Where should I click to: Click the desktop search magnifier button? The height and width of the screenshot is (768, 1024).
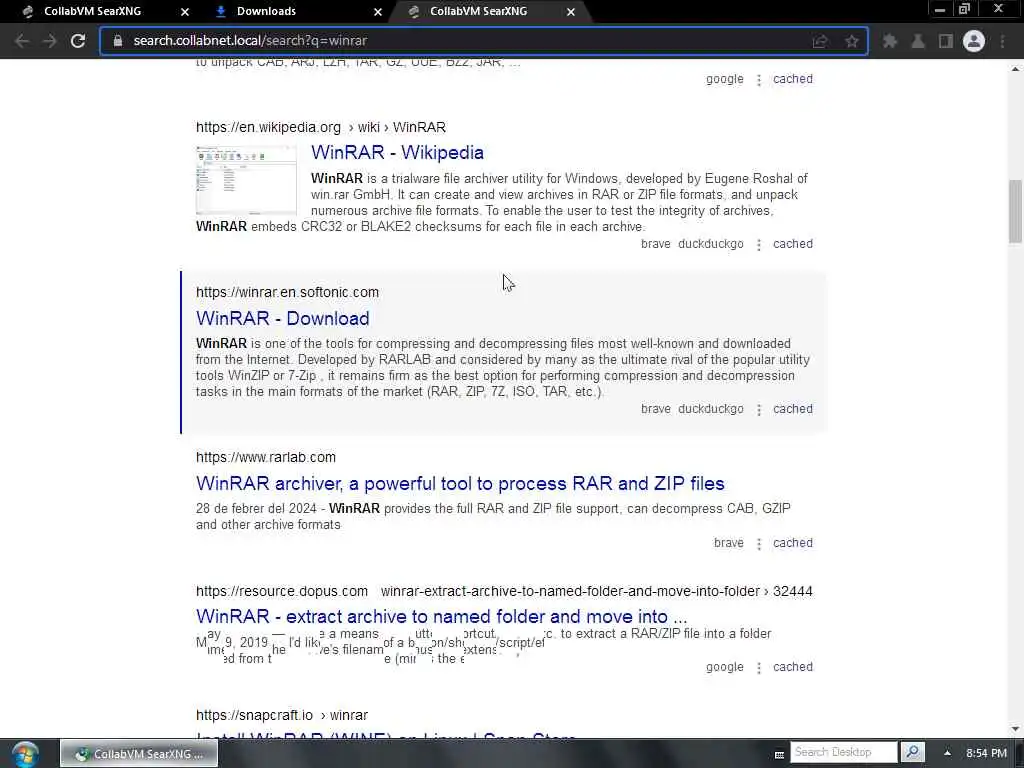912,752
